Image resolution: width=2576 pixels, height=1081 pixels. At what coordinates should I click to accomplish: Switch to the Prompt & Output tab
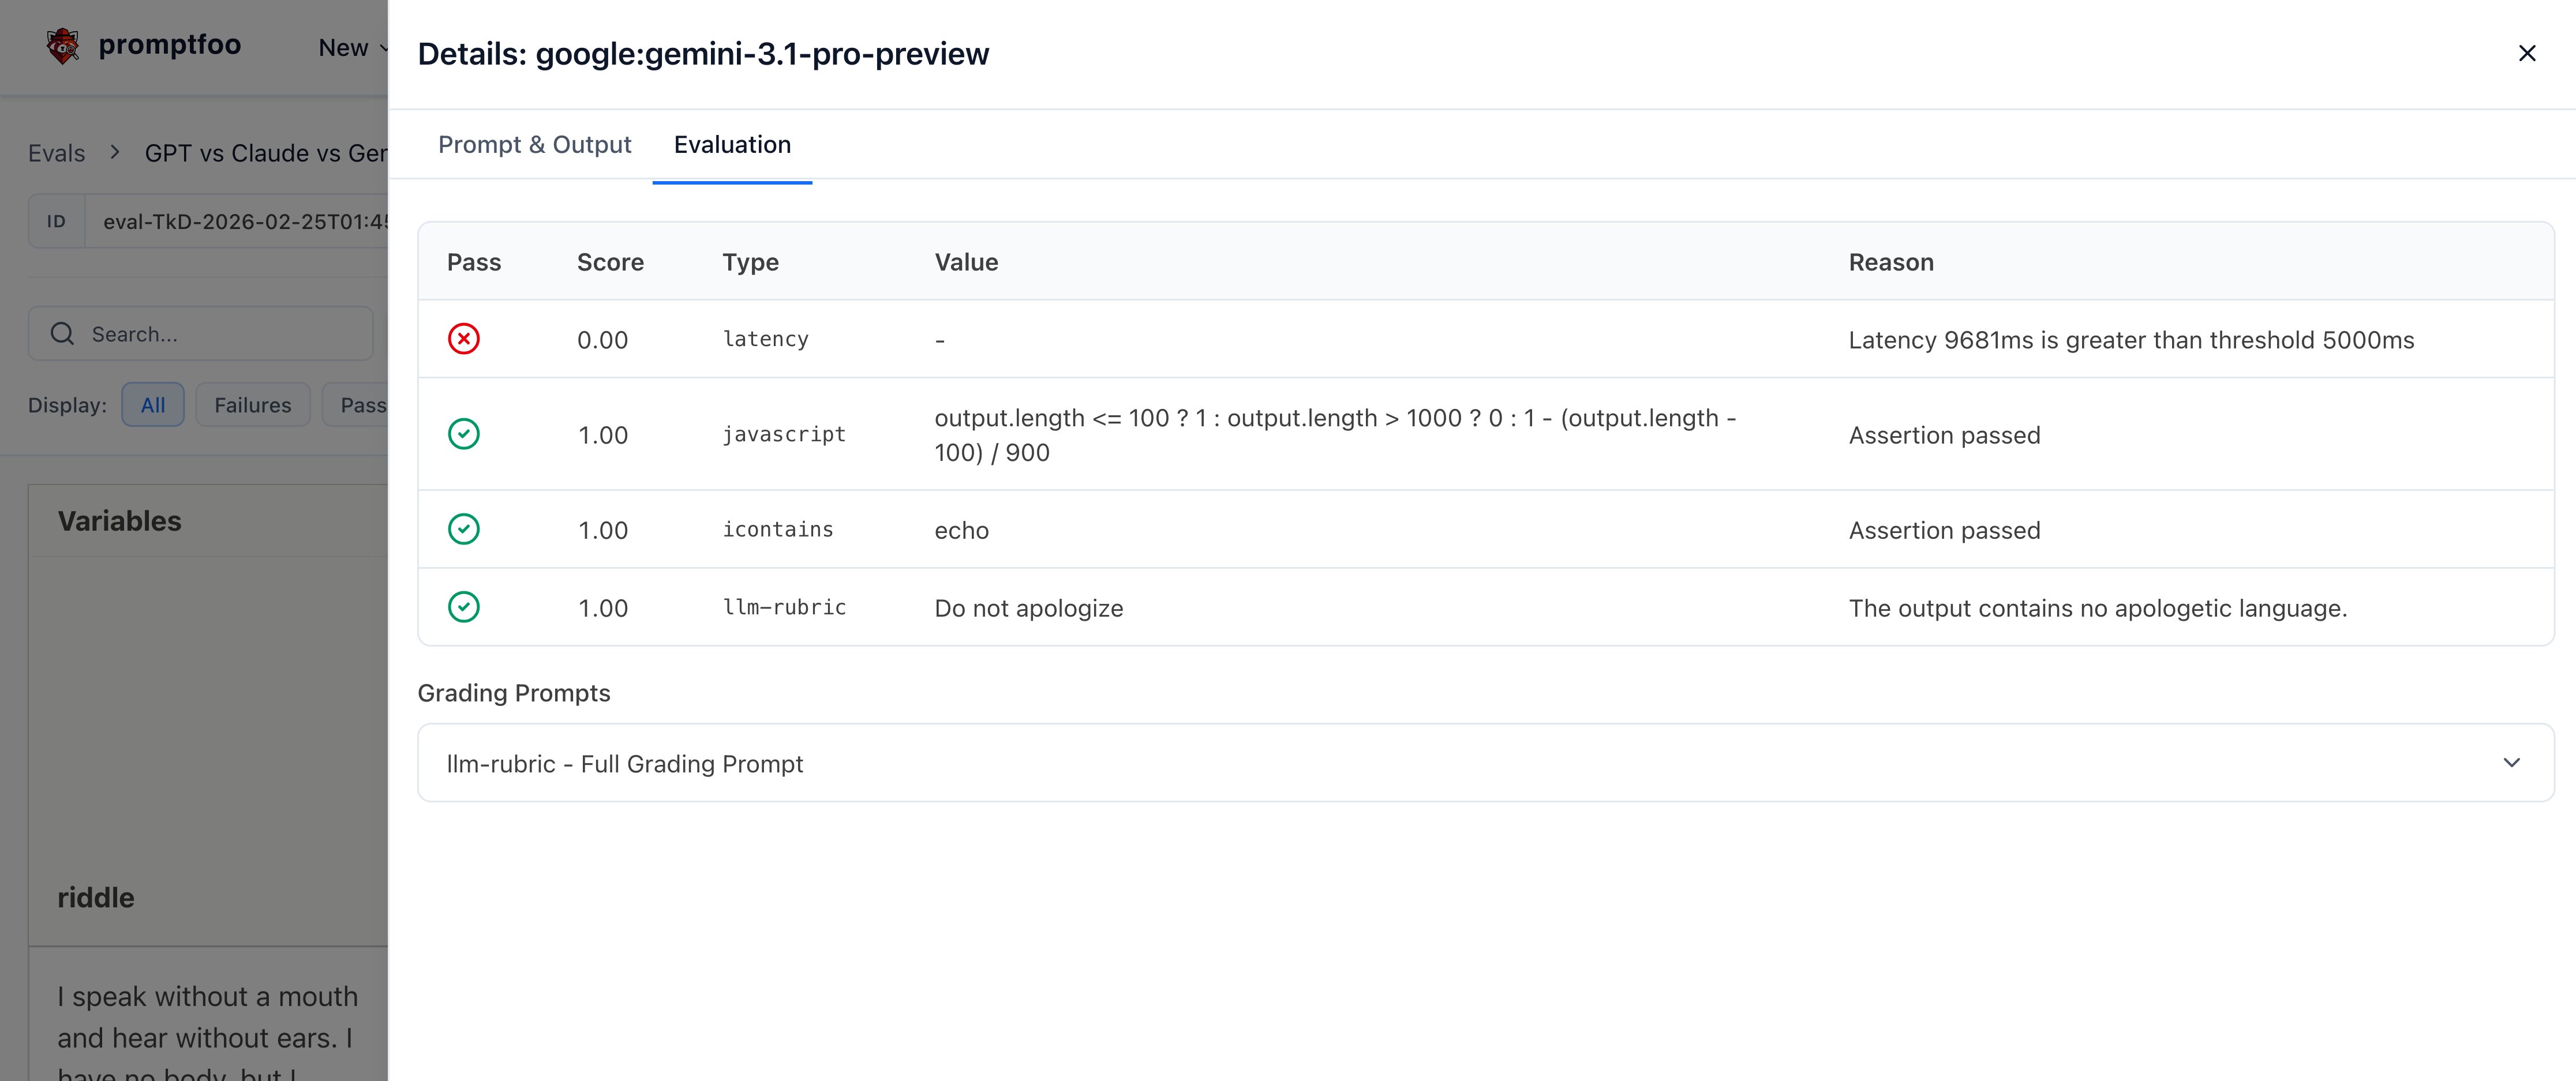pos(534,145)
